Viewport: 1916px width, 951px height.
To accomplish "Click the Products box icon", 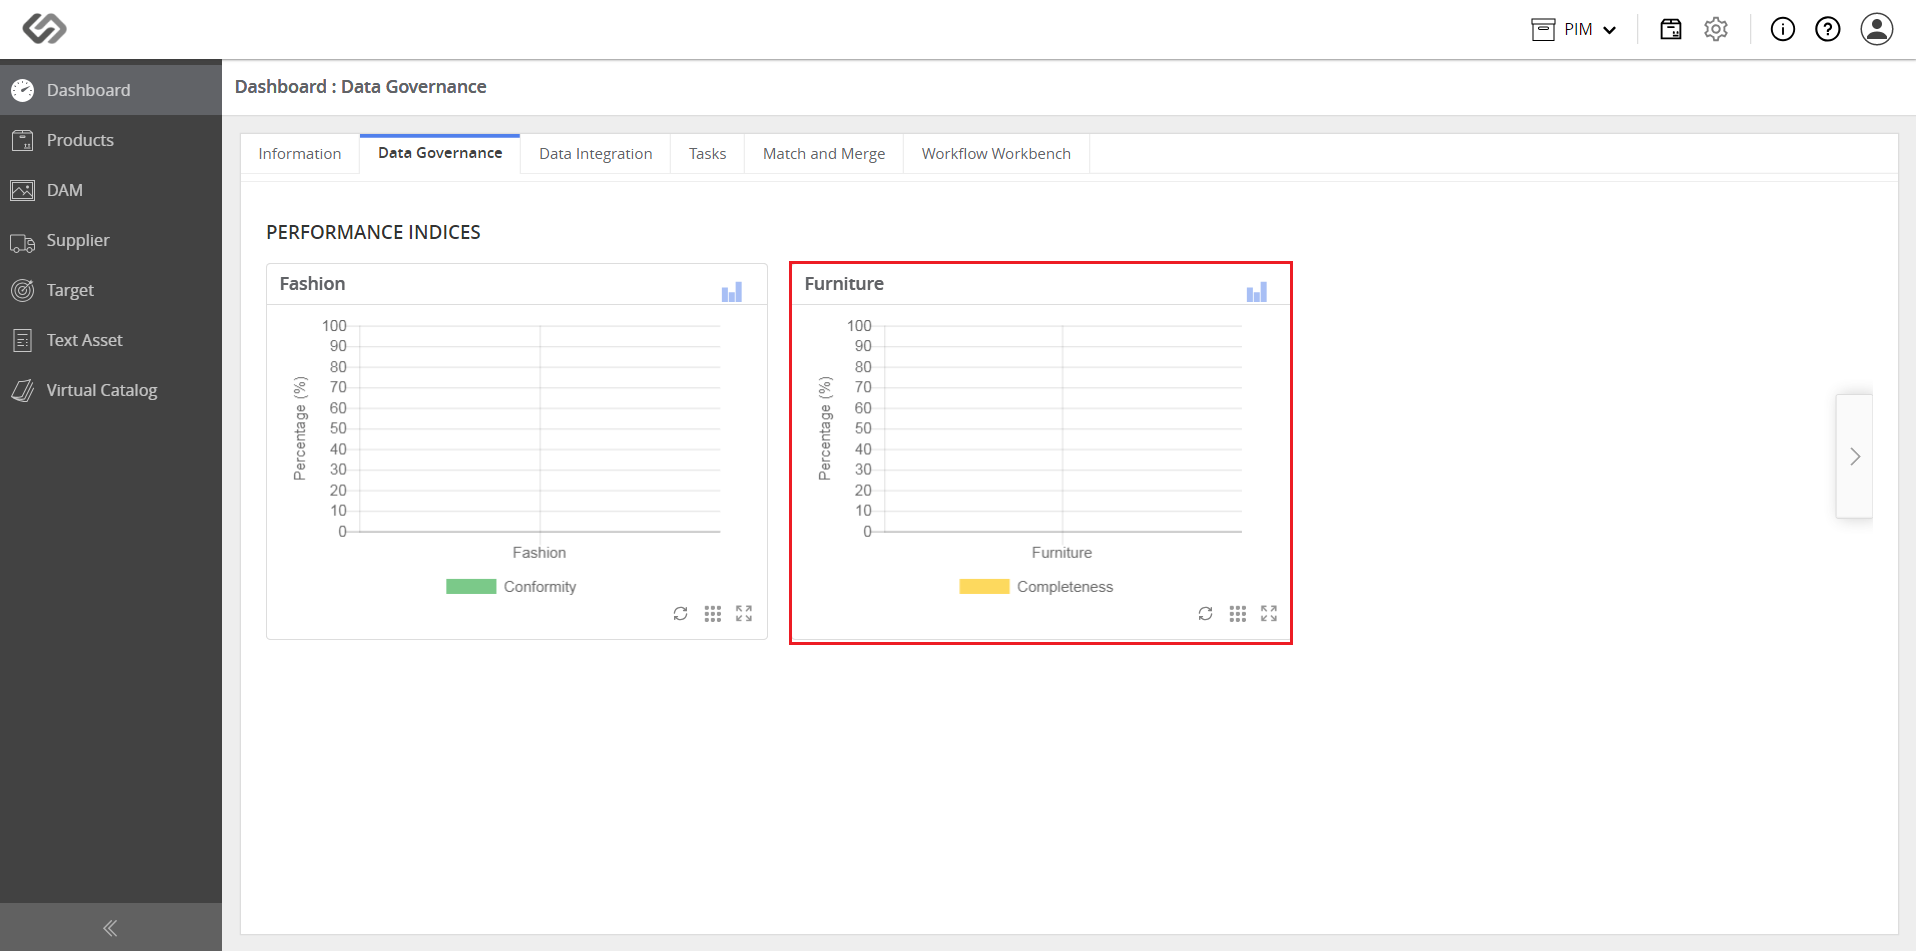I will click(23, 140).
